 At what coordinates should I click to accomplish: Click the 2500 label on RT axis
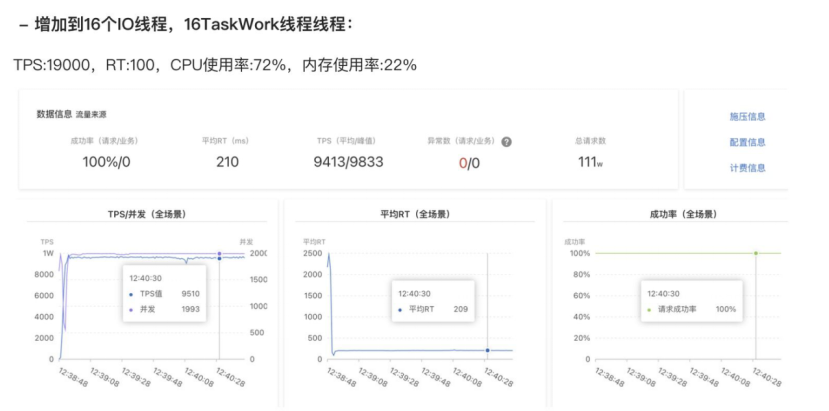coord(312,253)
